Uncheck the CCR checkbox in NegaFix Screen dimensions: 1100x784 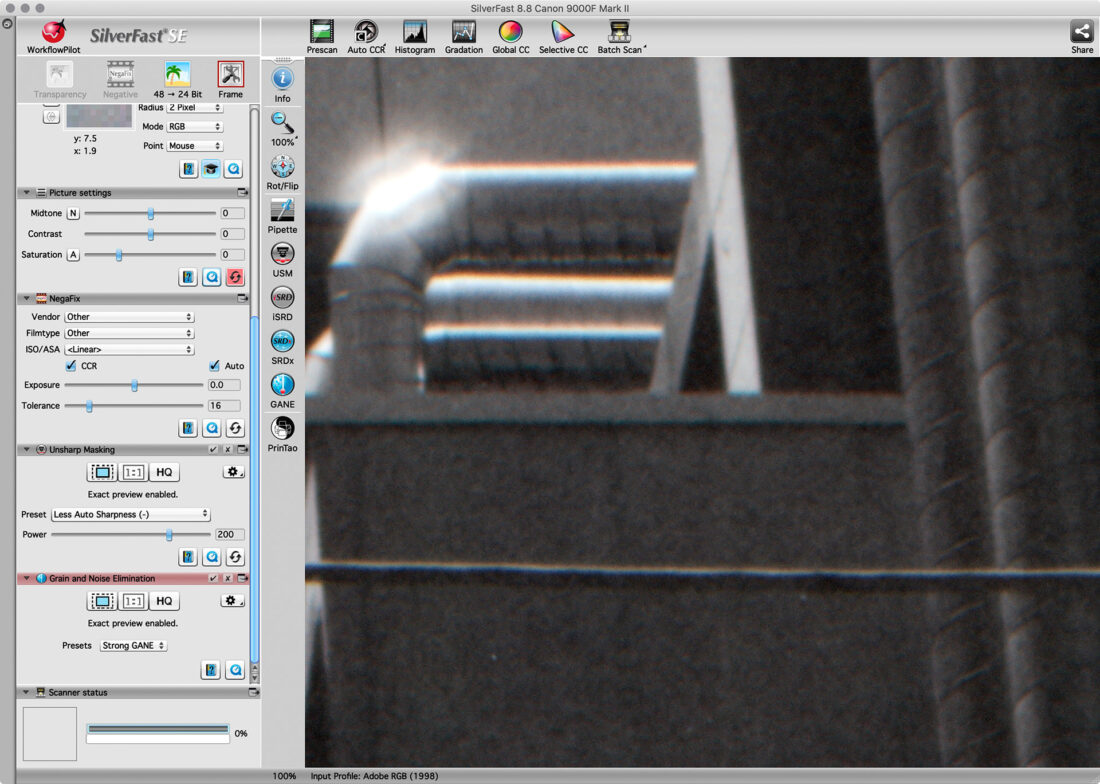click(x=70, y=366)
